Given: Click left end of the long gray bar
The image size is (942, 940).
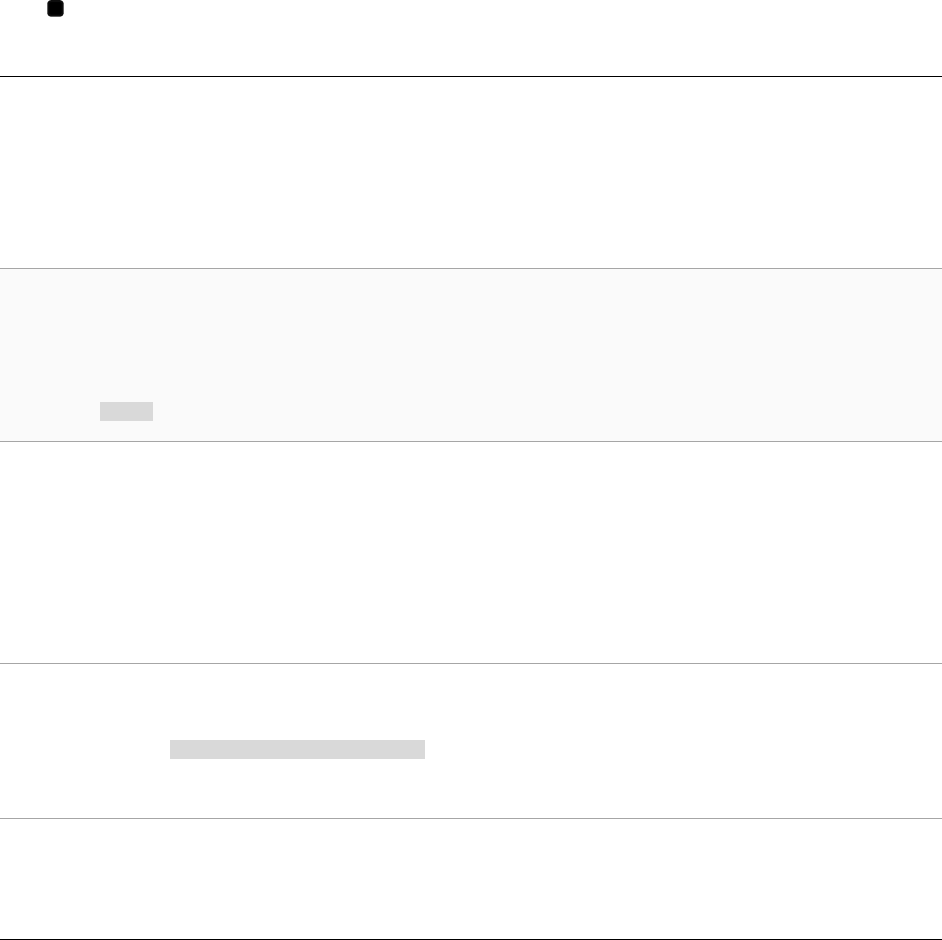Looking at the screenshot, I should (x=174, y=750).
